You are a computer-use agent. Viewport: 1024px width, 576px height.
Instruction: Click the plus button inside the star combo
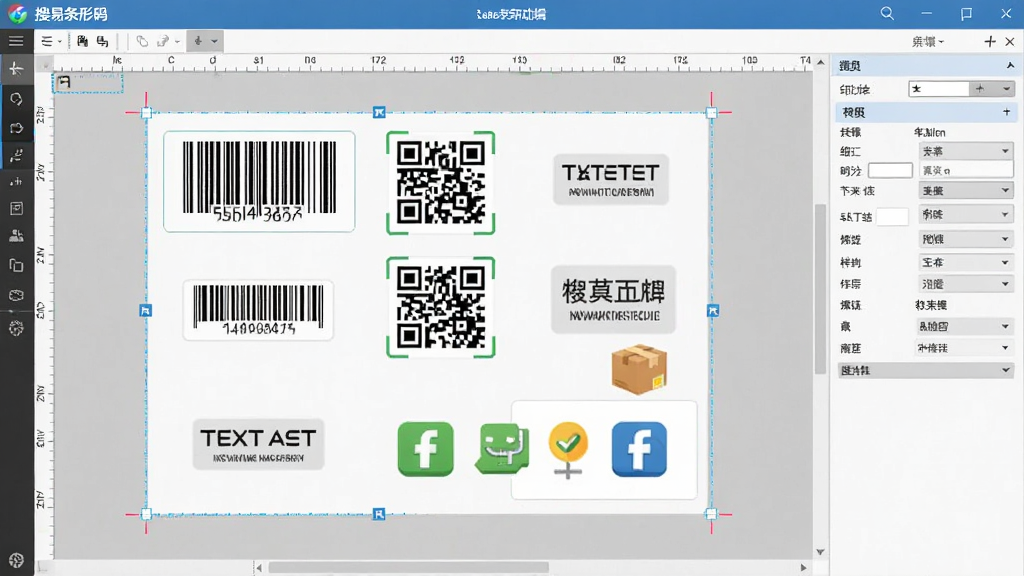pyautogui.click(x=980, y=89)
